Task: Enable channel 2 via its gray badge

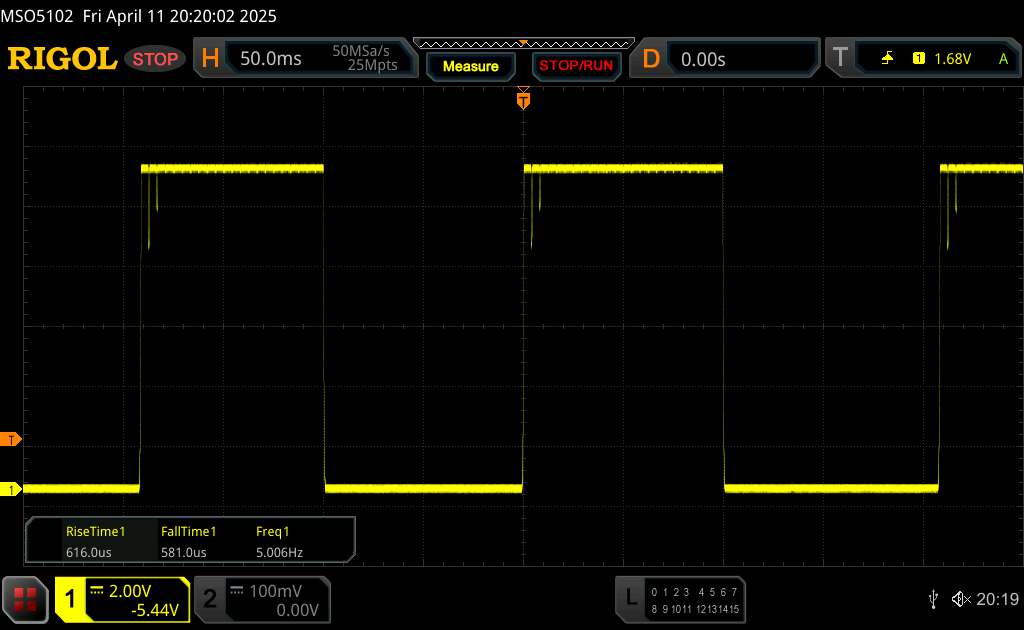Action: [x=210, y=598]
